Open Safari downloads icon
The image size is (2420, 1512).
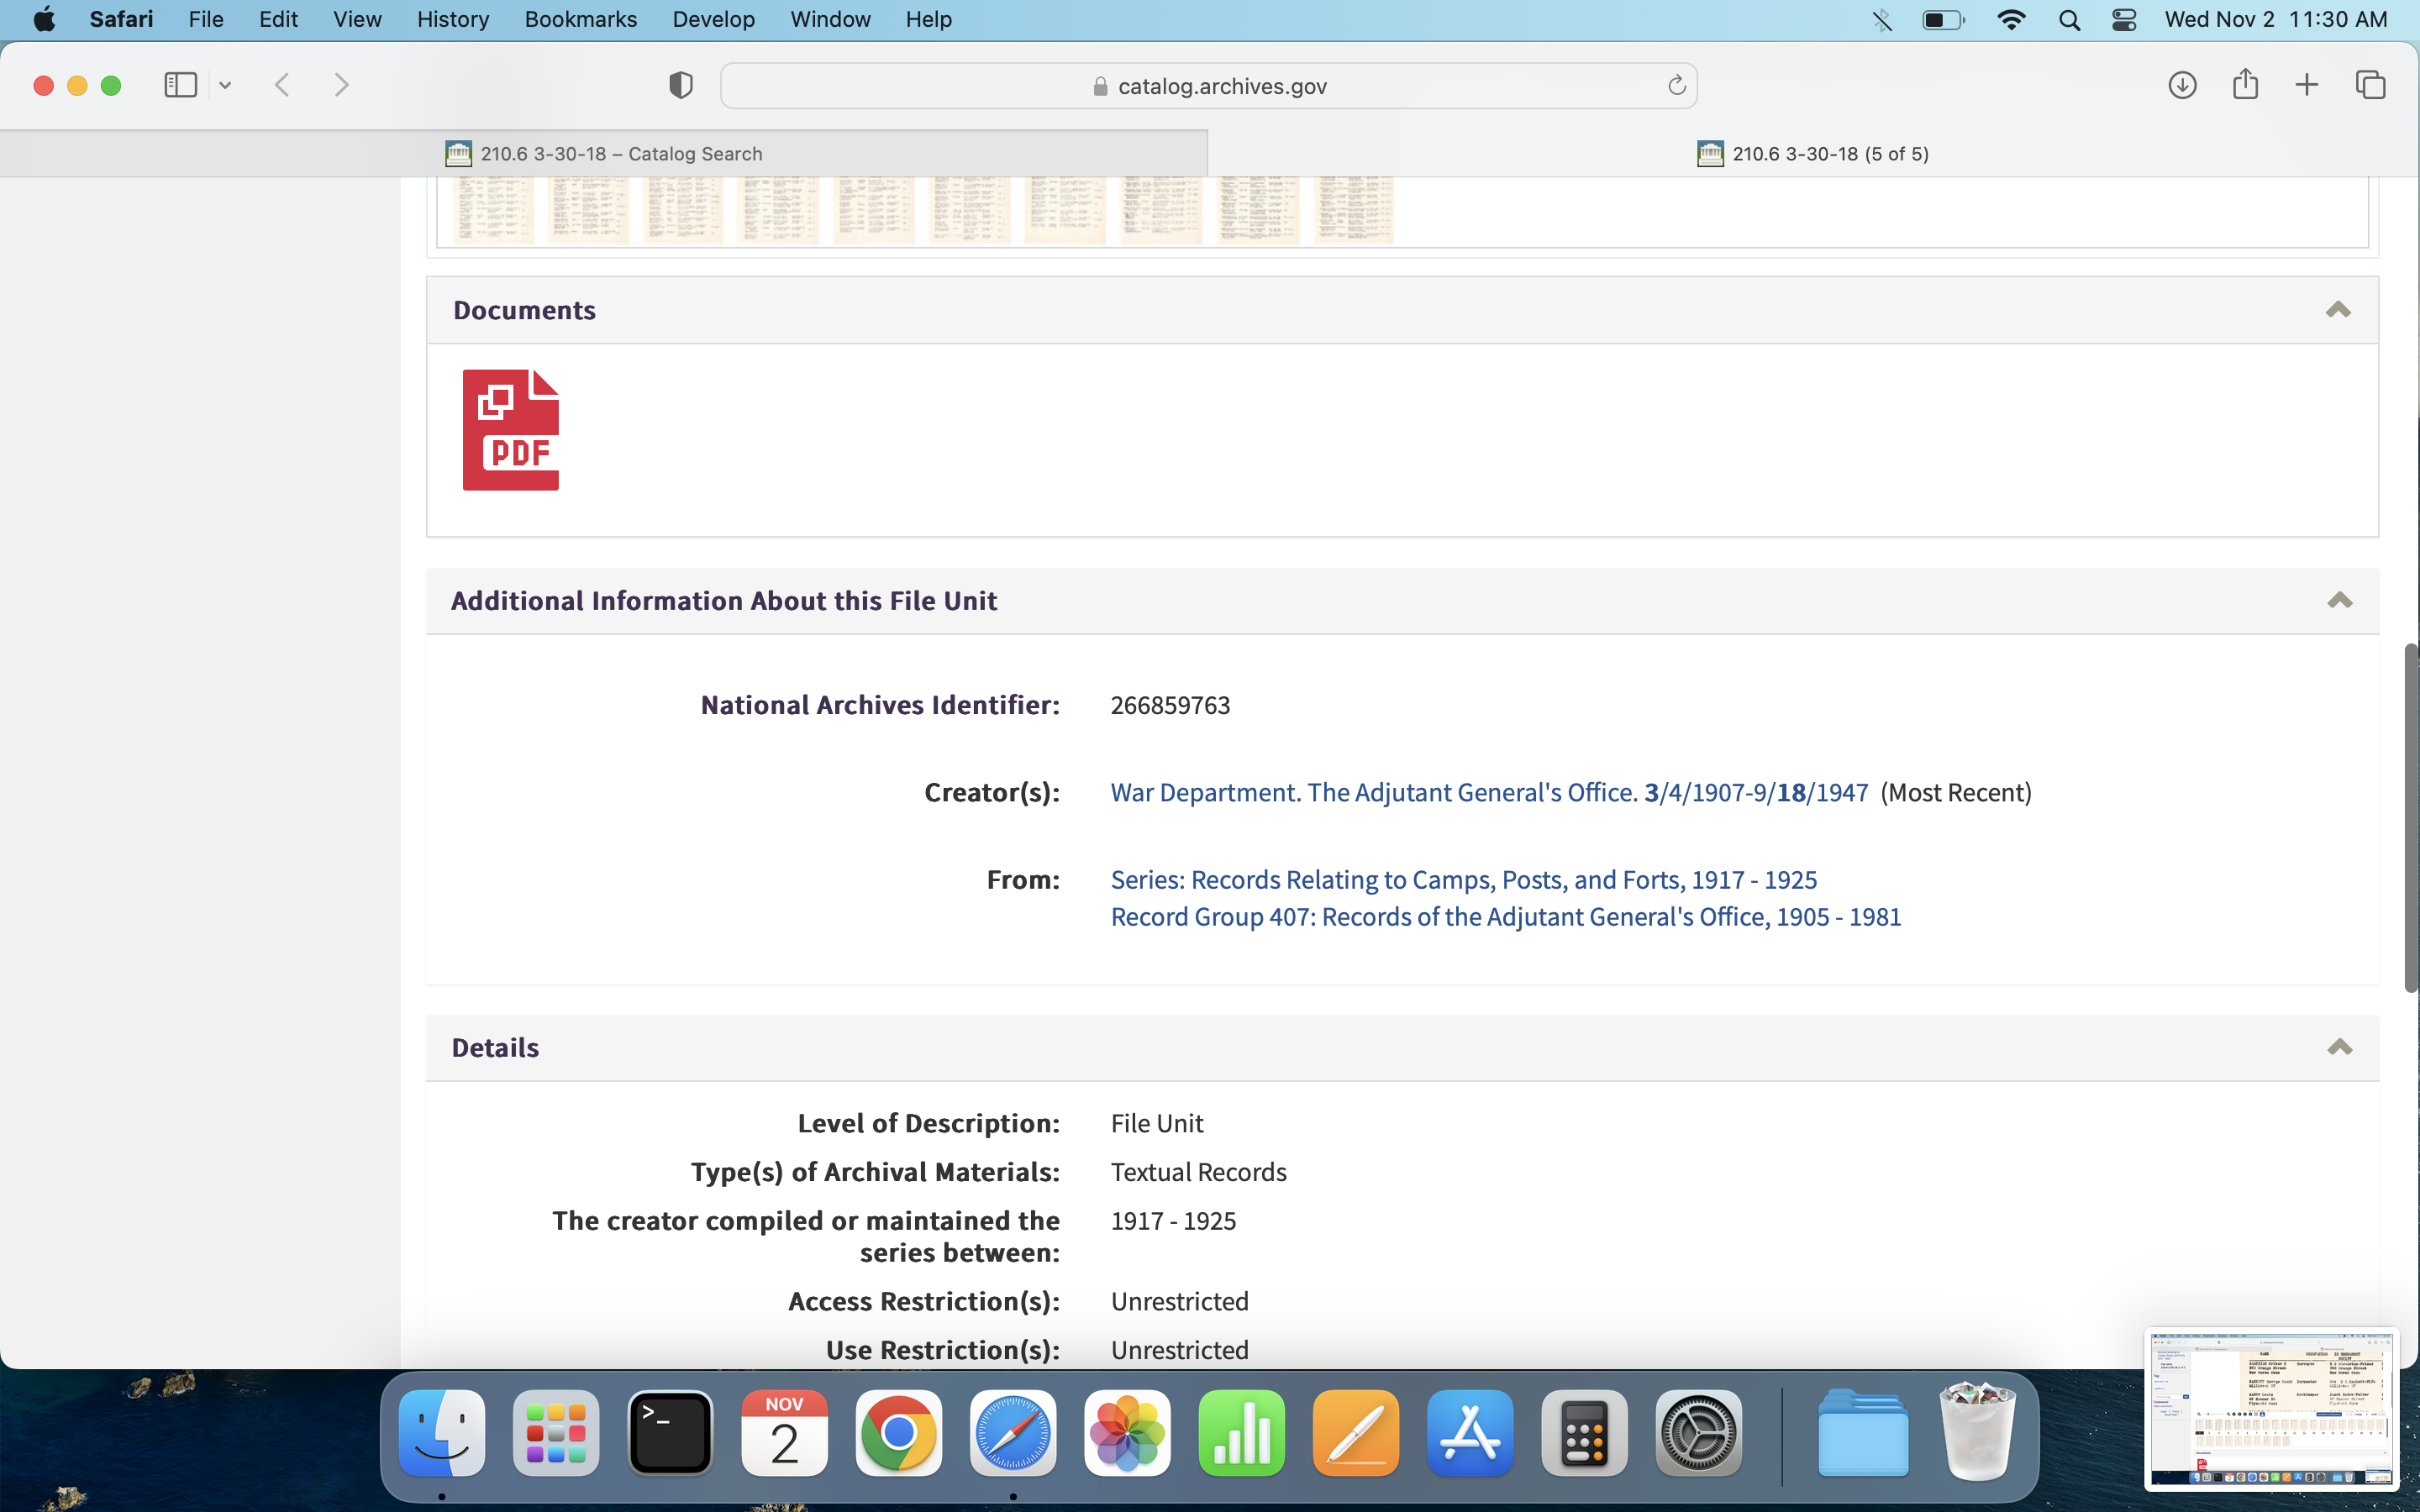tap(2182, 85)
